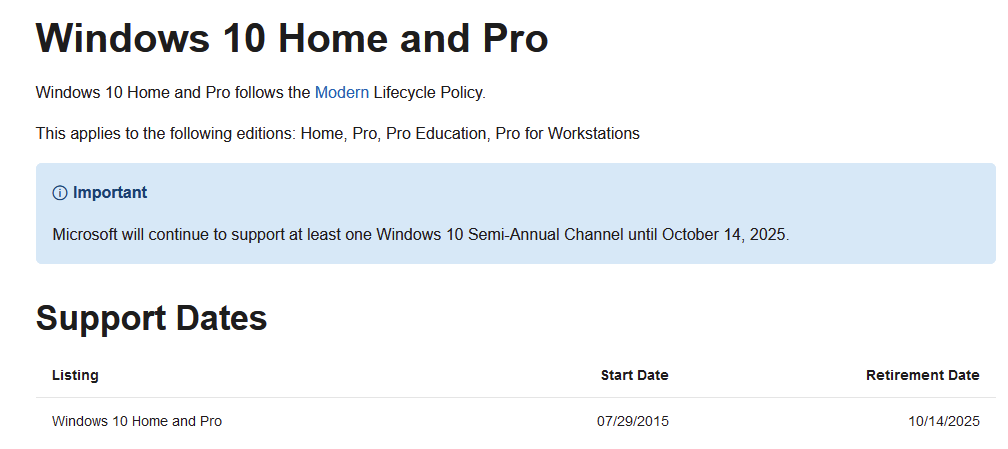This screenshot has height=449, width=1008.
Task: Click the 'Home' edition in the editions list
Action: click(321, 134)
